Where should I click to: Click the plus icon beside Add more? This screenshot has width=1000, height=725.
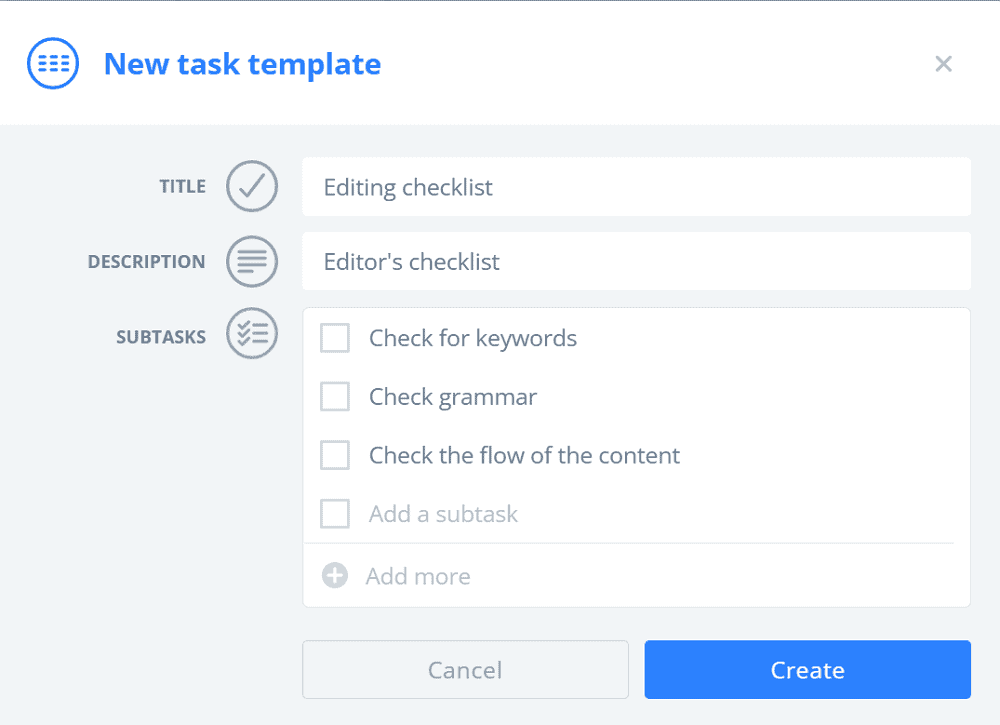[x=335, y=575]
